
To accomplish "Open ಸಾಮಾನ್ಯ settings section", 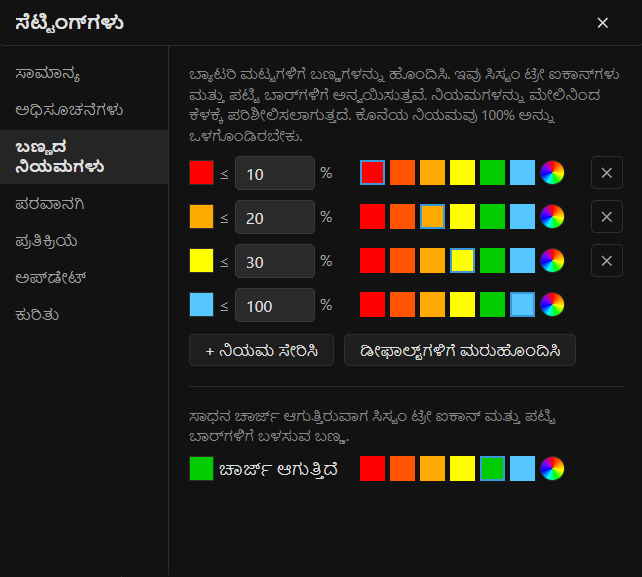I will (x=84, y=74).
